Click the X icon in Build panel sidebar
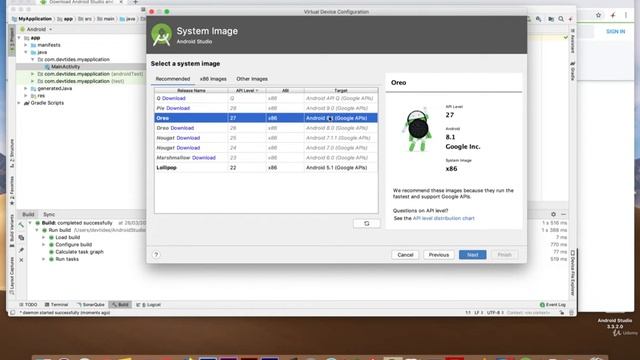This screenshot has width=640, height=360. 21,260
